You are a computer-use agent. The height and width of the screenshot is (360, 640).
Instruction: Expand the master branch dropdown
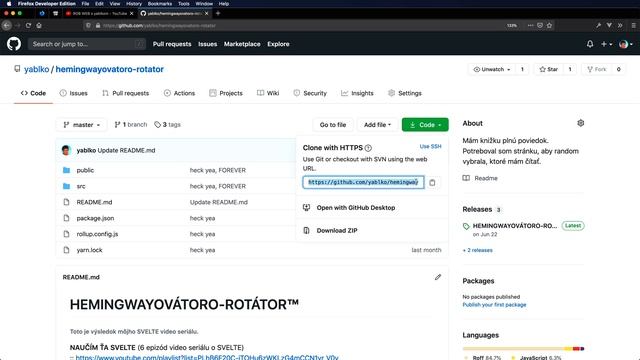pos(82,124)
